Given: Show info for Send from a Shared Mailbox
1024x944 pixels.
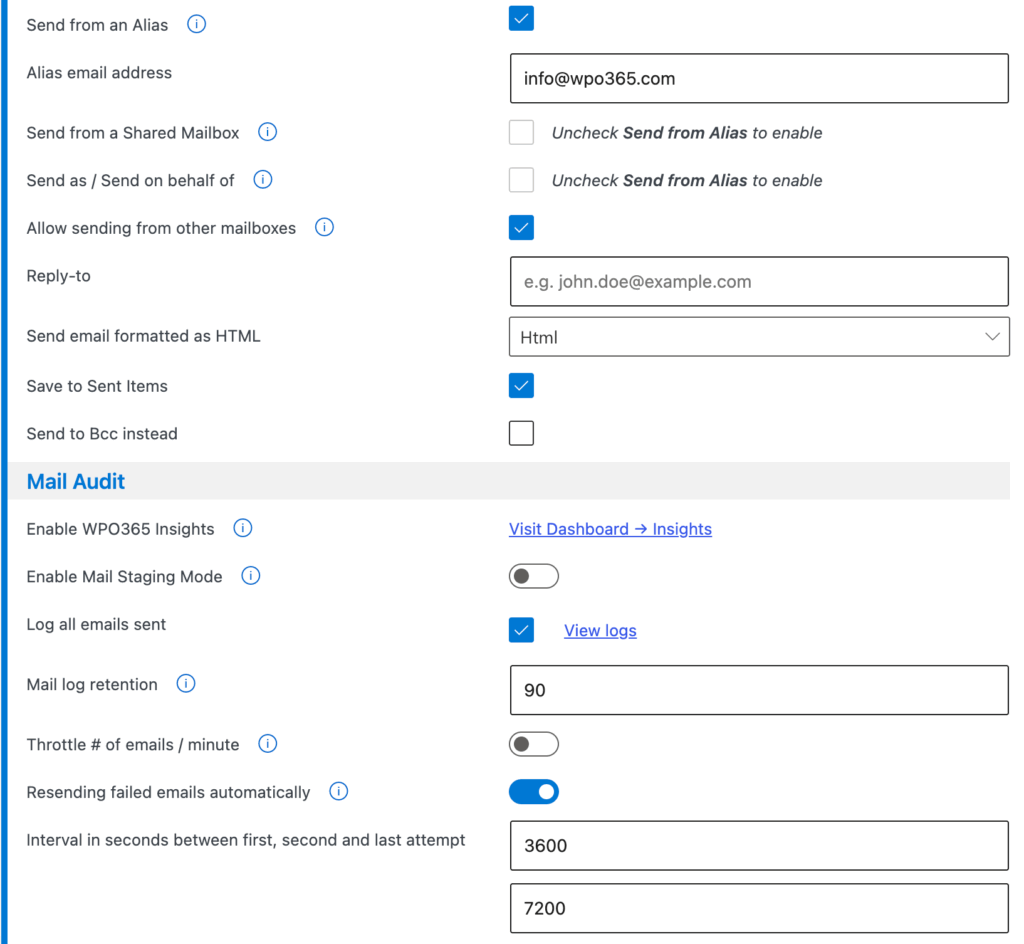Looking at the screenshot, I should 267,132.
